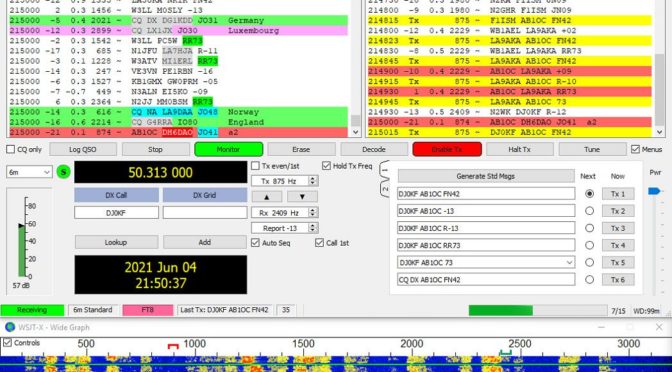This screenshot has height=372, width=672.
Task: Click the Tx 875 Hz spinner arrows
Action: click(x=313, y=181)
